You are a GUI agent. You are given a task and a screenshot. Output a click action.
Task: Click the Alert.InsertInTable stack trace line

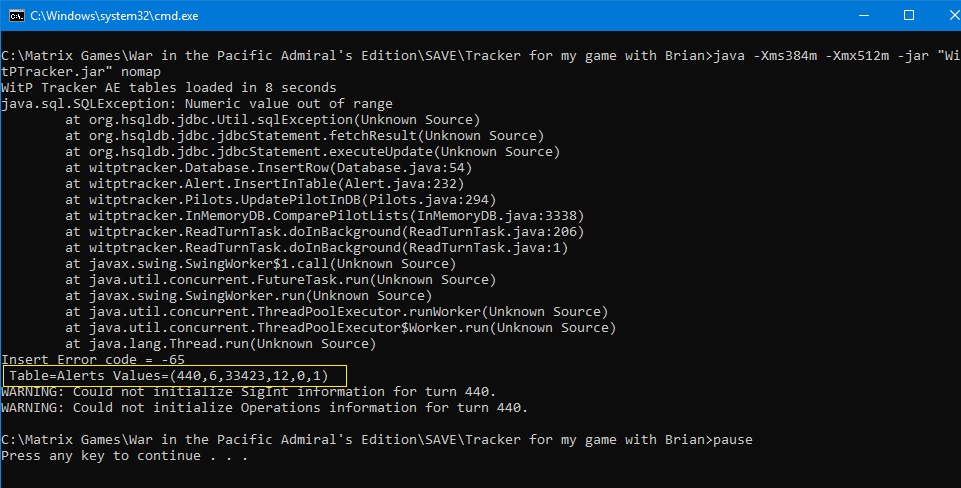[265, 183]
